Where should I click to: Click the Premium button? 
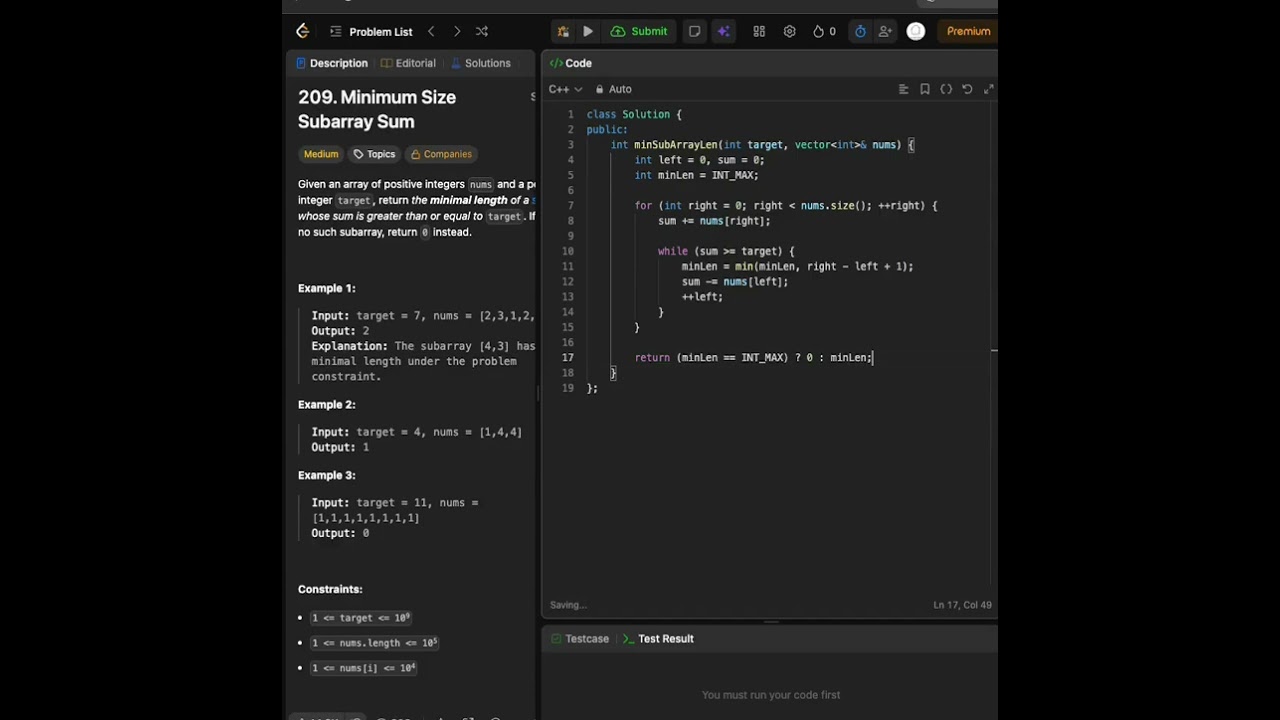pyautogui.click(x=968, y=31)
